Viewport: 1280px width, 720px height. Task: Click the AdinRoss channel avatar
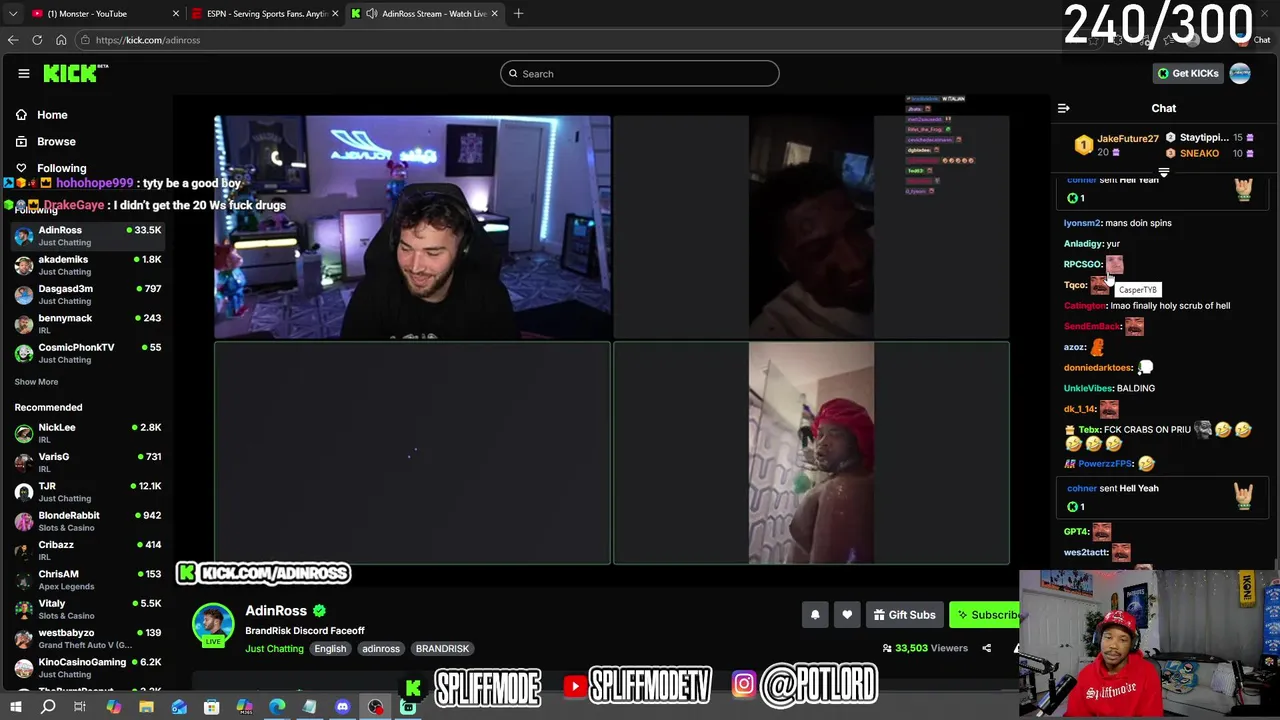pos(213,624)
